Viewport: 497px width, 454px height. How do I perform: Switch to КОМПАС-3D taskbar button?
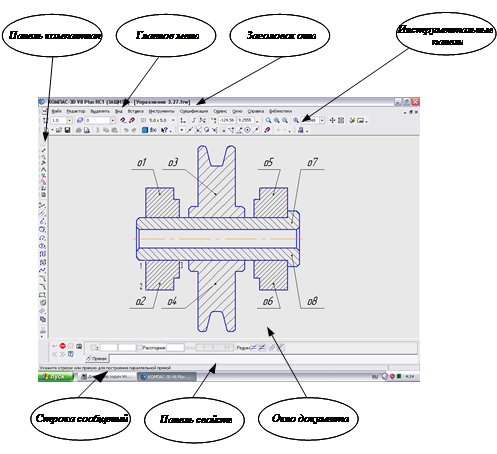pos(166,377)
